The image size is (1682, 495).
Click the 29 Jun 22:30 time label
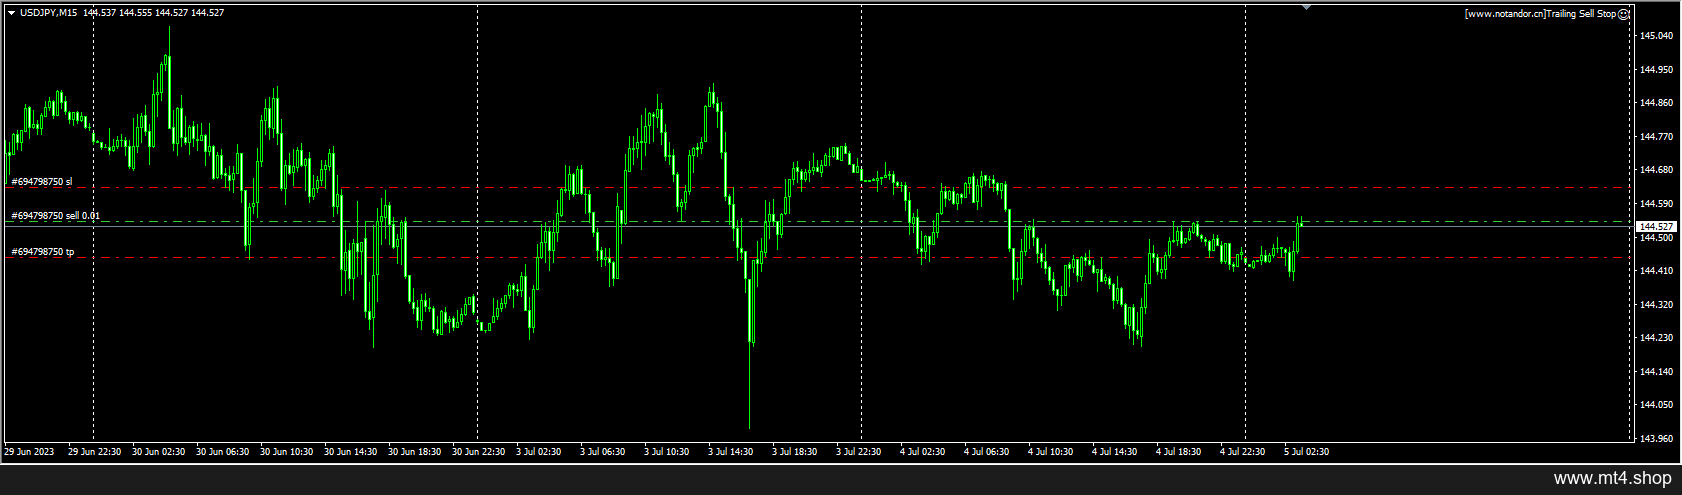95,452
